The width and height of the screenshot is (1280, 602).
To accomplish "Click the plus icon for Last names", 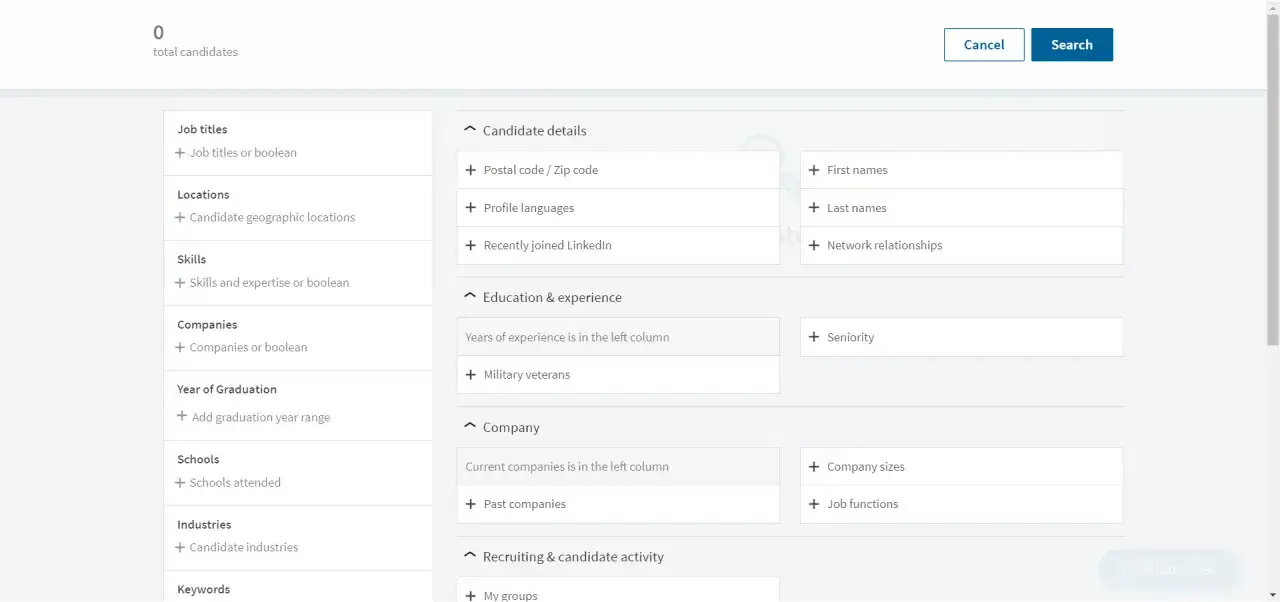I will coord(813,207).
